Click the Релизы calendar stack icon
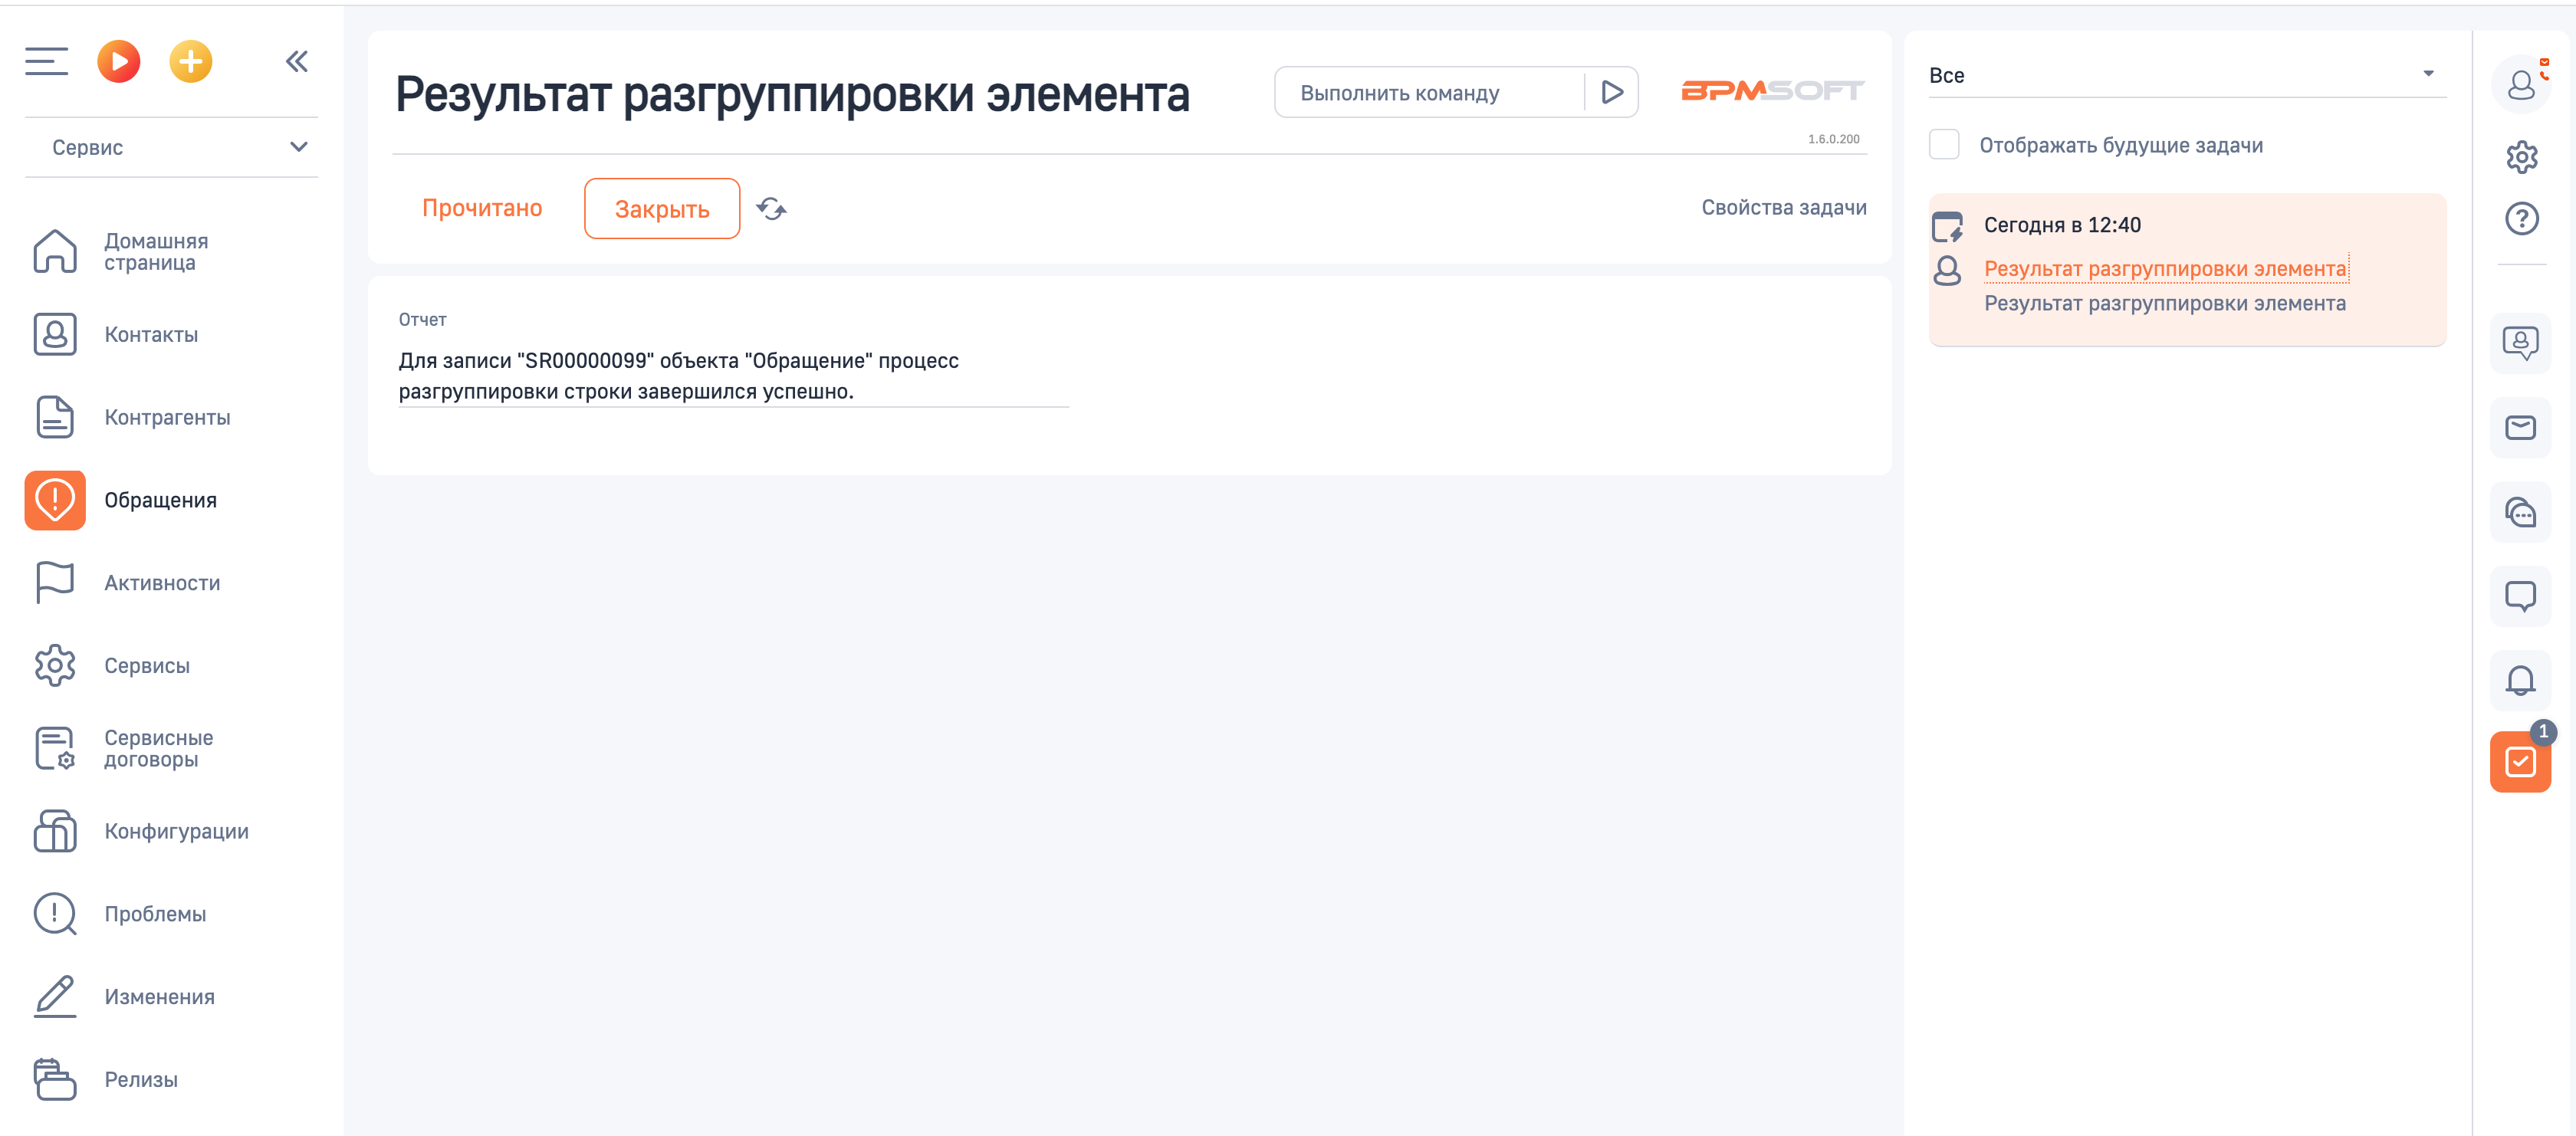The height and width of the screenshot is (1136, 2576). click(55, 1080)
